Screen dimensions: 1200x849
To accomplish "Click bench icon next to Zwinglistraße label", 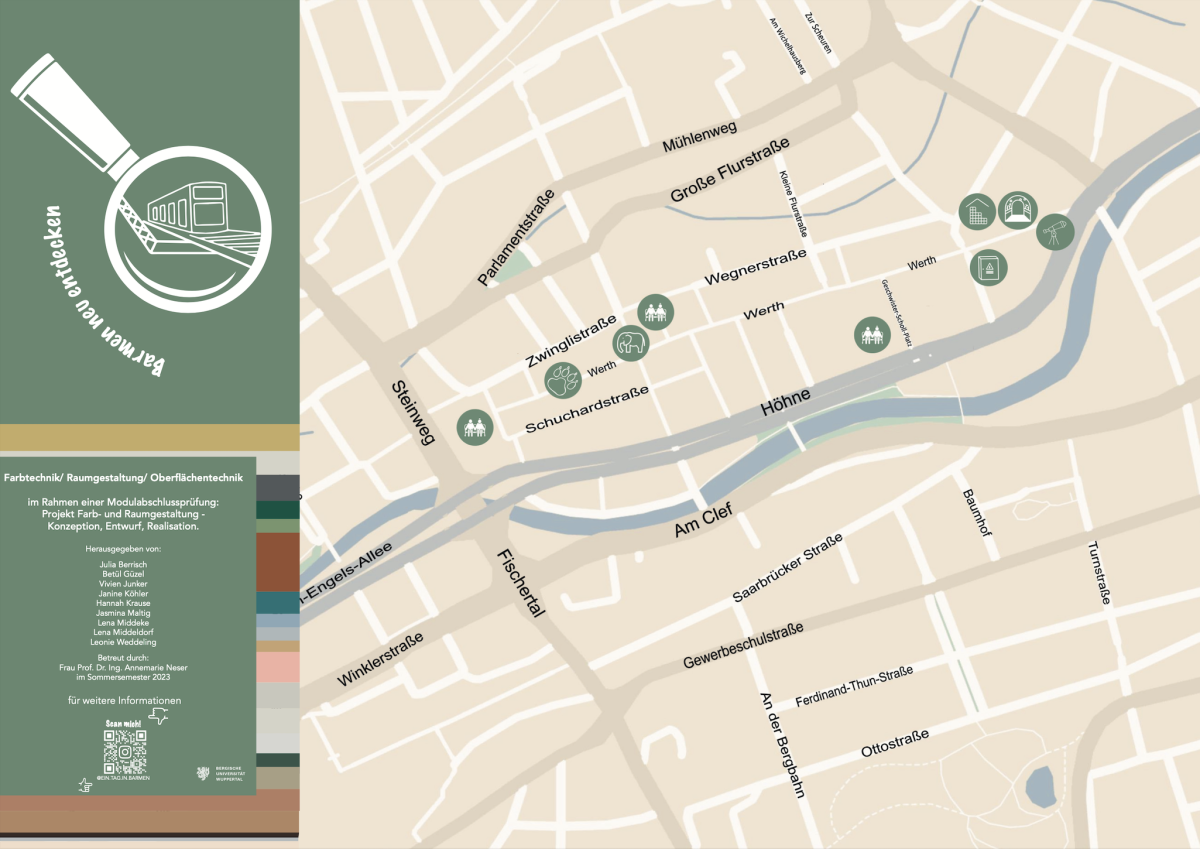I will [655, 312].
